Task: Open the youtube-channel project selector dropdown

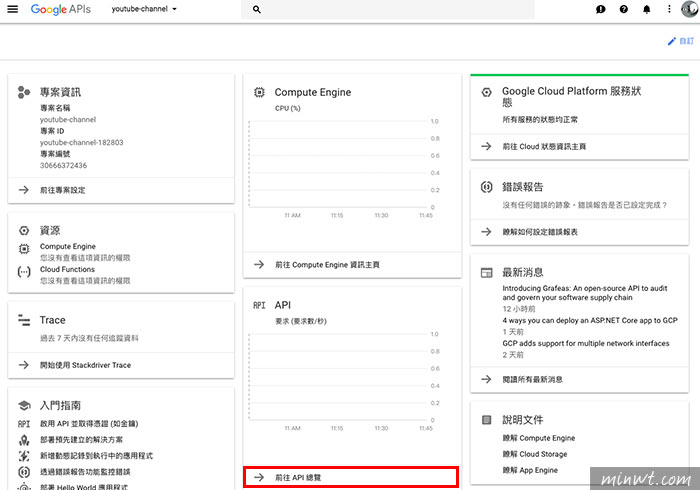Action: click(x=144, y=9)
